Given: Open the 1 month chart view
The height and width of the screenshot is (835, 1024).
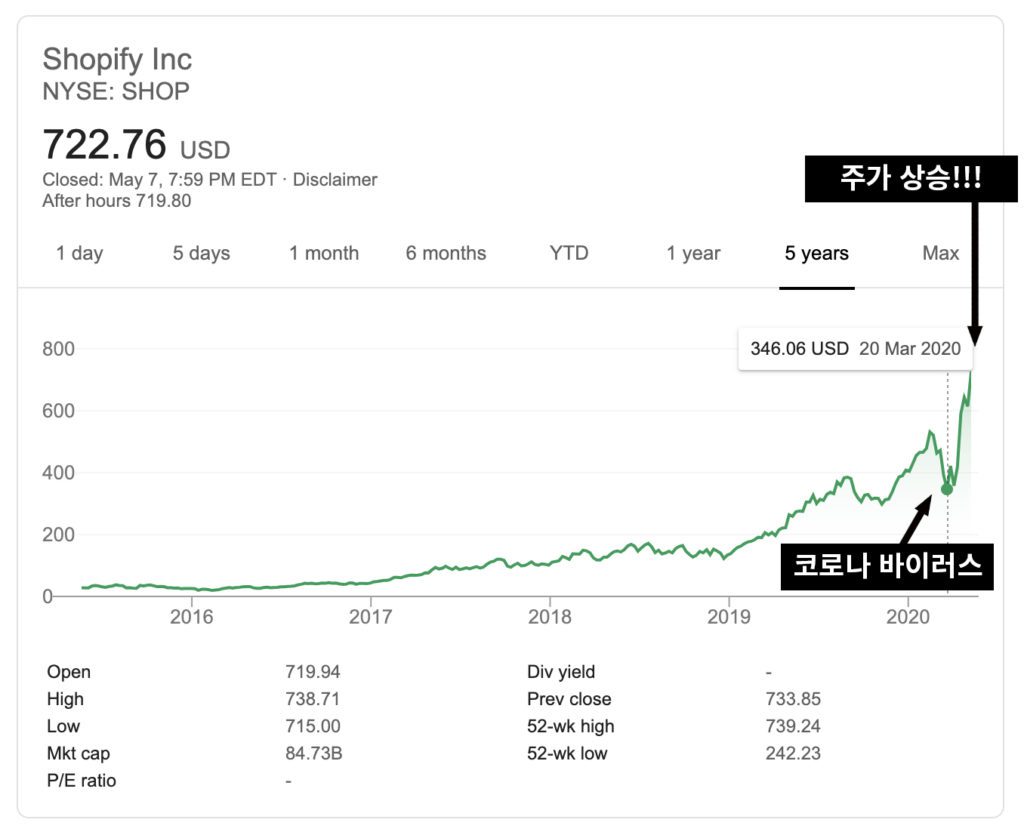Looking at the screenshot, I should tap(324, 254).
